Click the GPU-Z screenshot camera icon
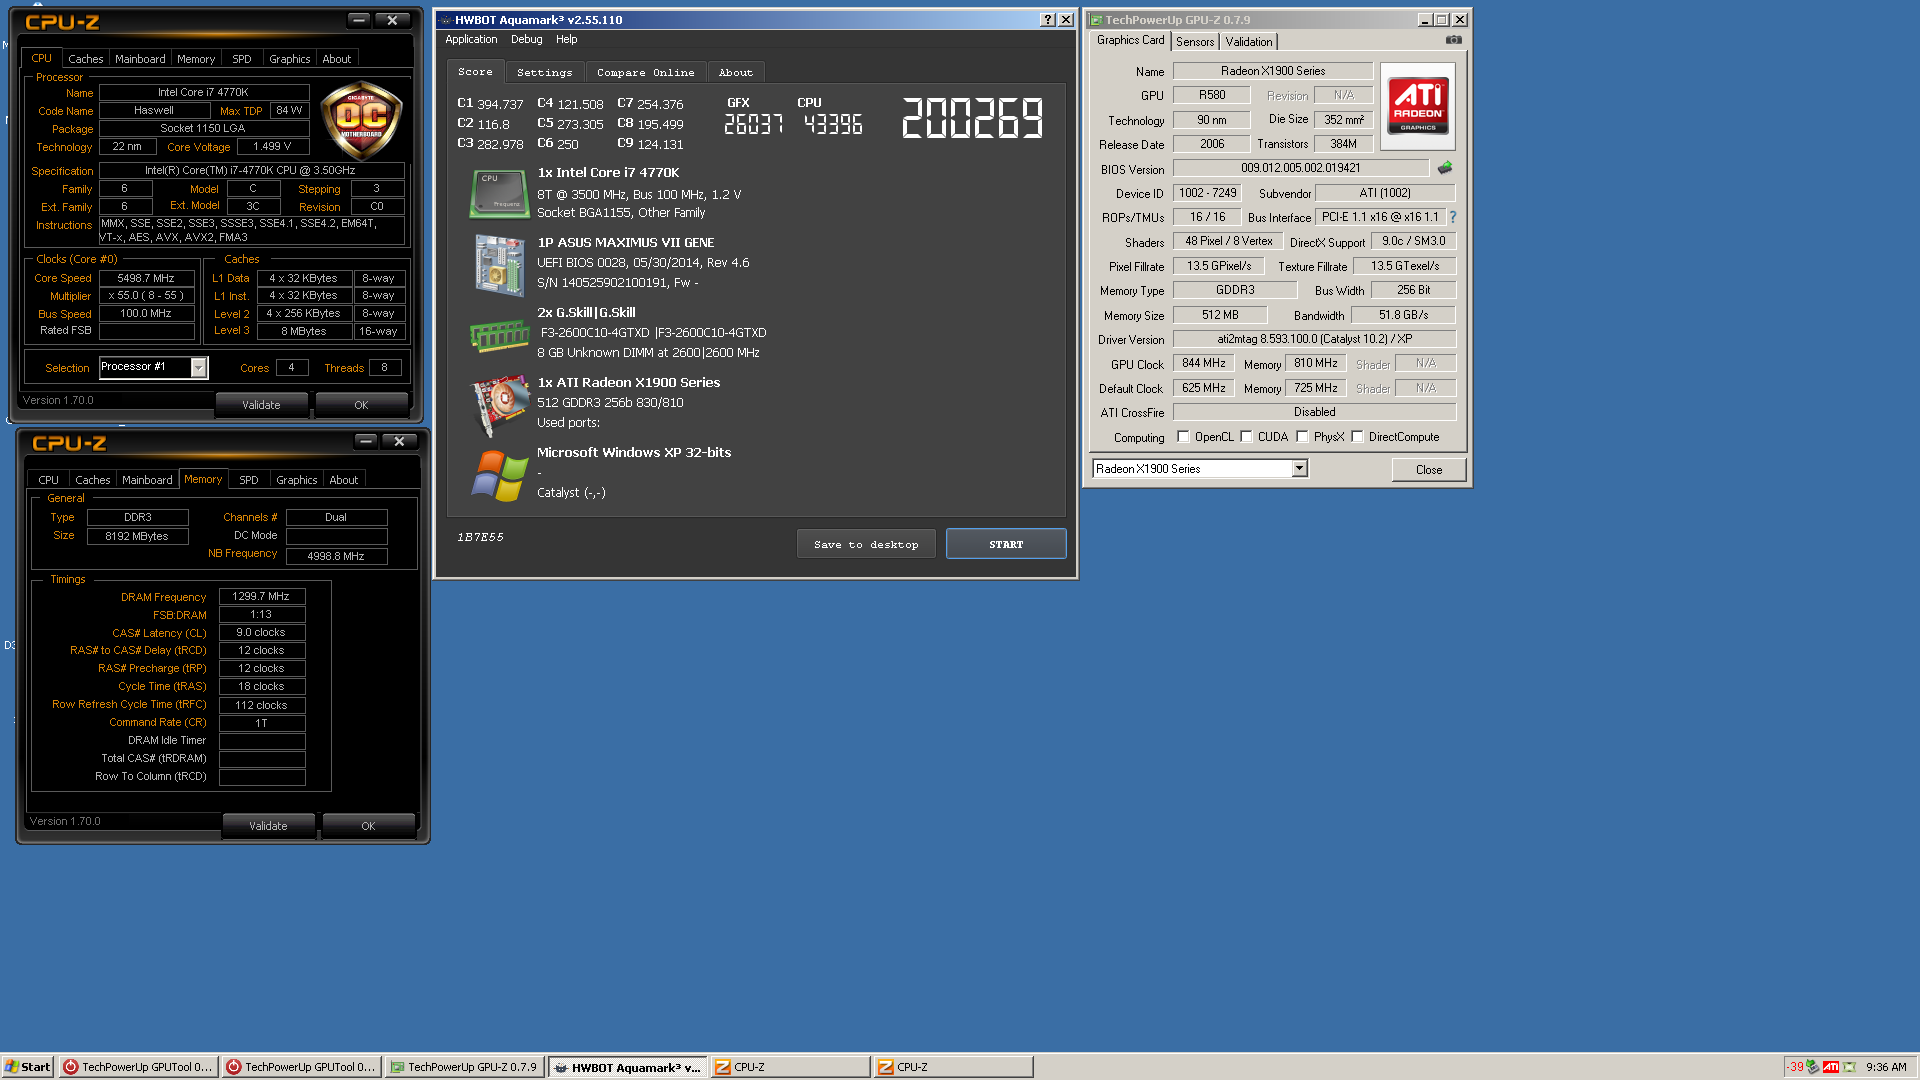This screenshot has height=1080, width=1920. pyautogui.click(x=1453, y=40)
